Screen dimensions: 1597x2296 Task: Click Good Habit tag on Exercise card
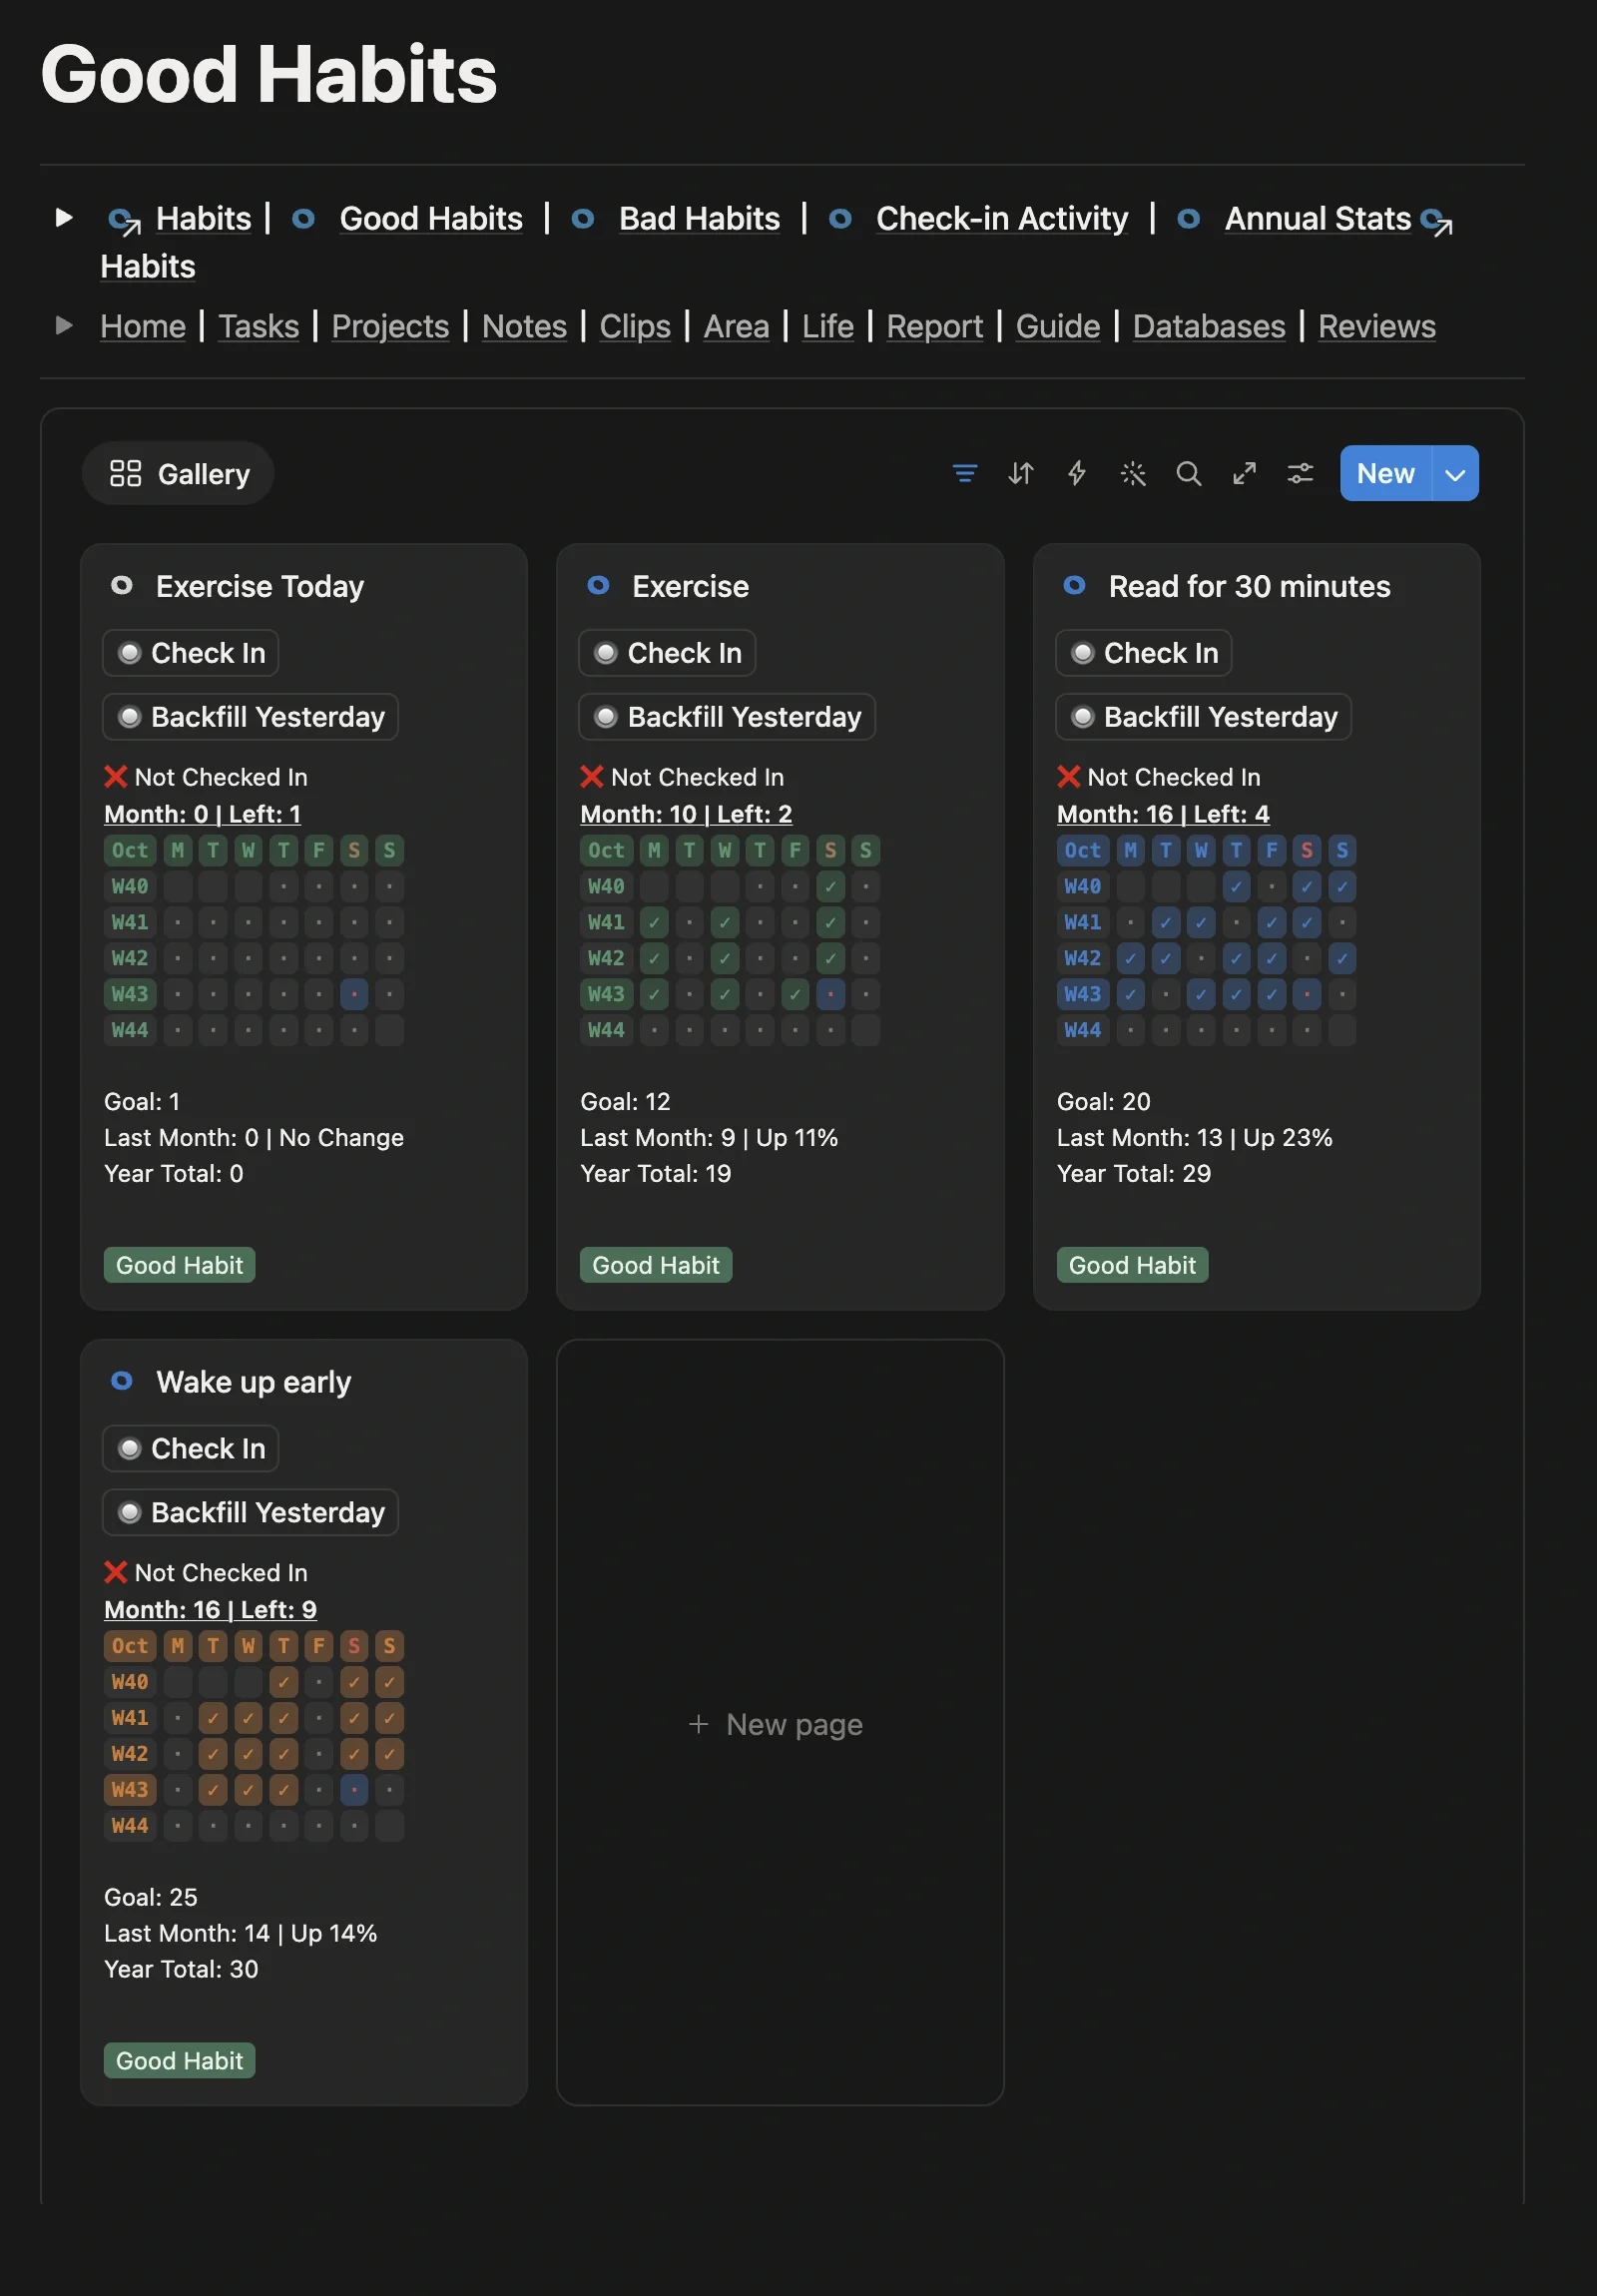(656, 1265)
